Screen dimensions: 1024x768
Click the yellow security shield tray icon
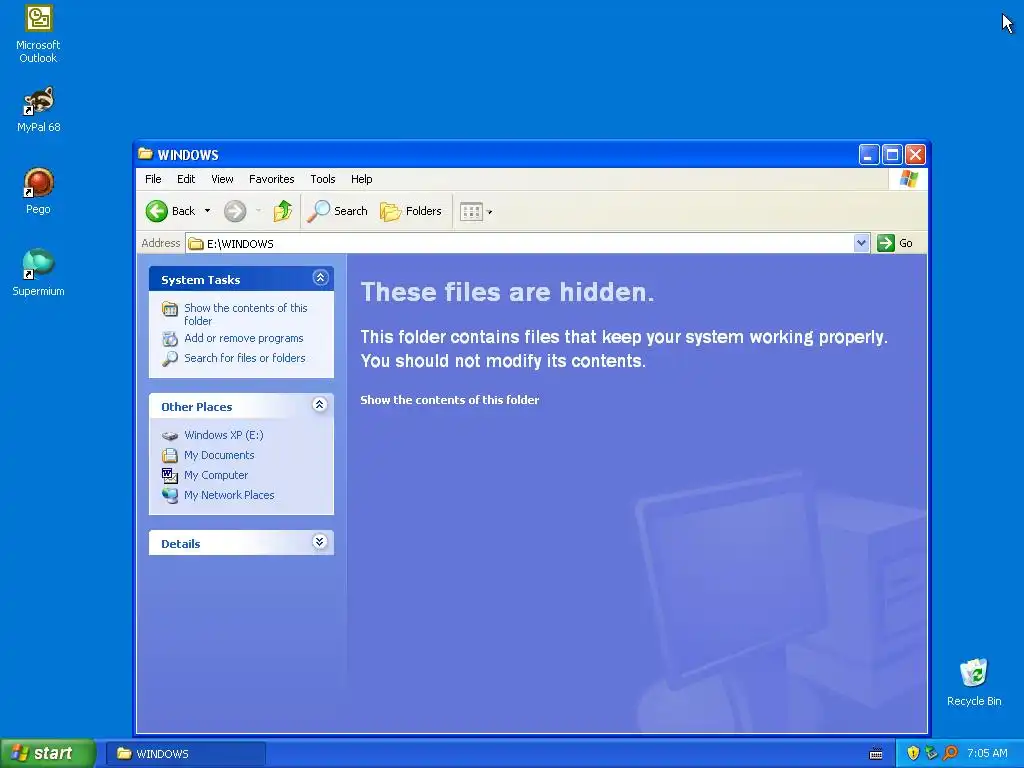pos(913,753)
